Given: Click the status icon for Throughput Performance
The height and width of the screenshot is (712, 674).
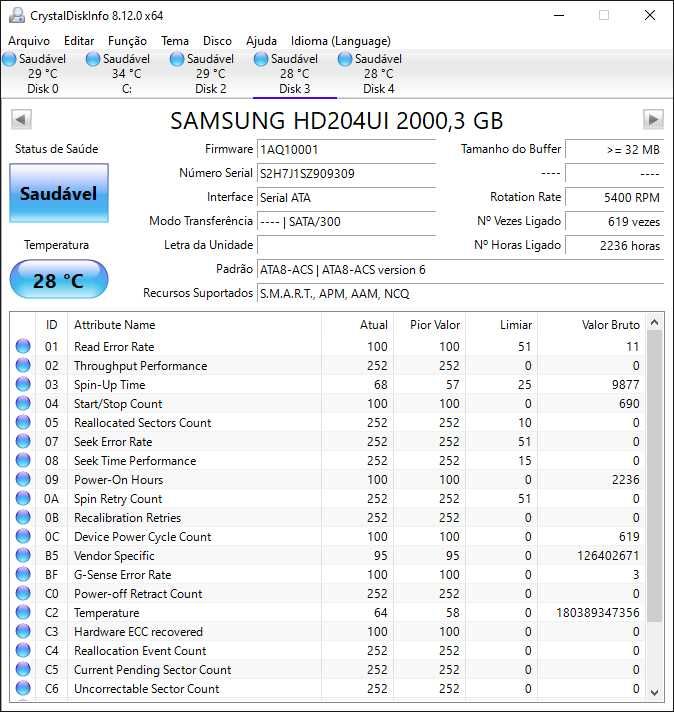Looking at the screenshot, I should coord(23,366).
